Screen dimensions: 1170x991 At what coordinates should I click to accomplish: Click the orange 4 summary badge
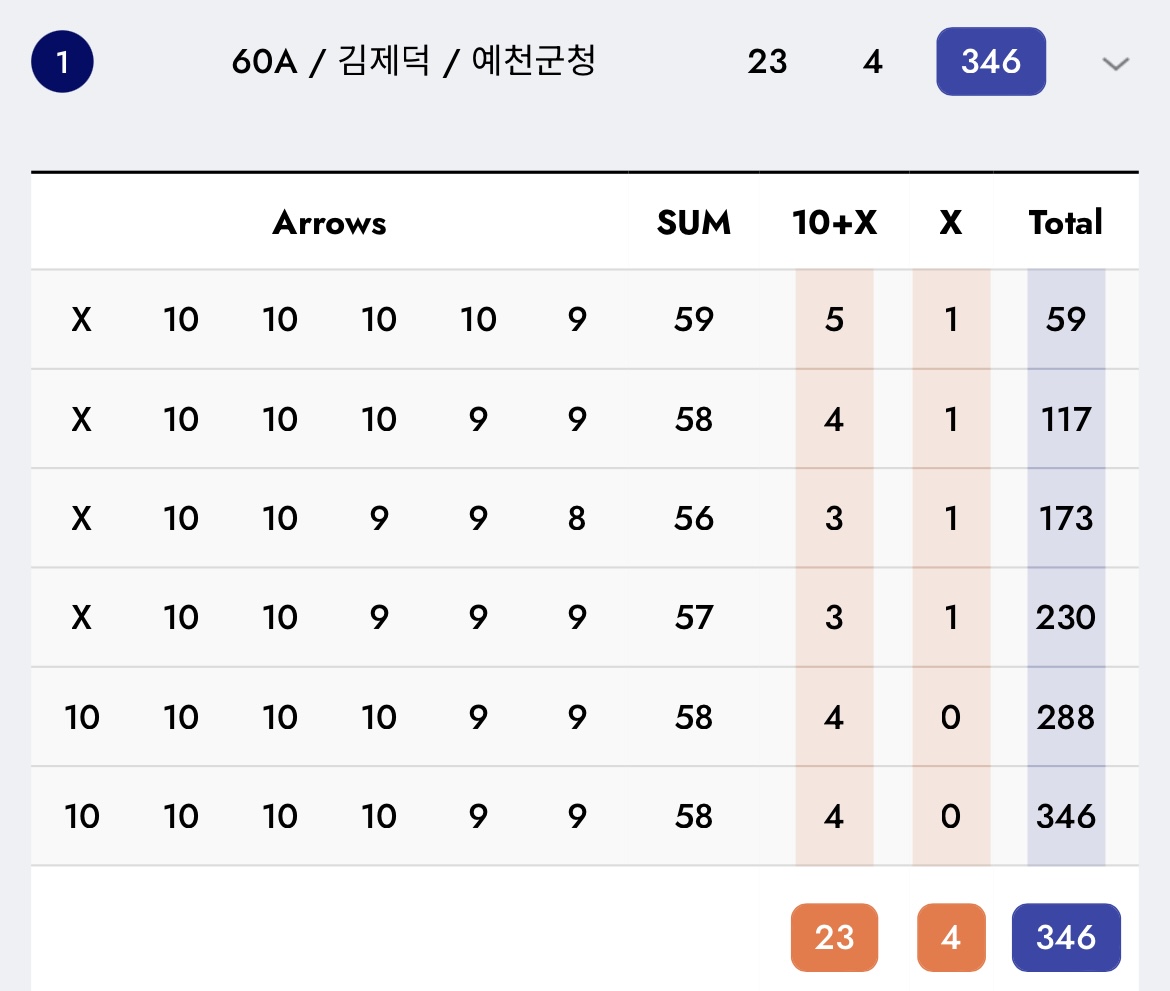[950, 937]
